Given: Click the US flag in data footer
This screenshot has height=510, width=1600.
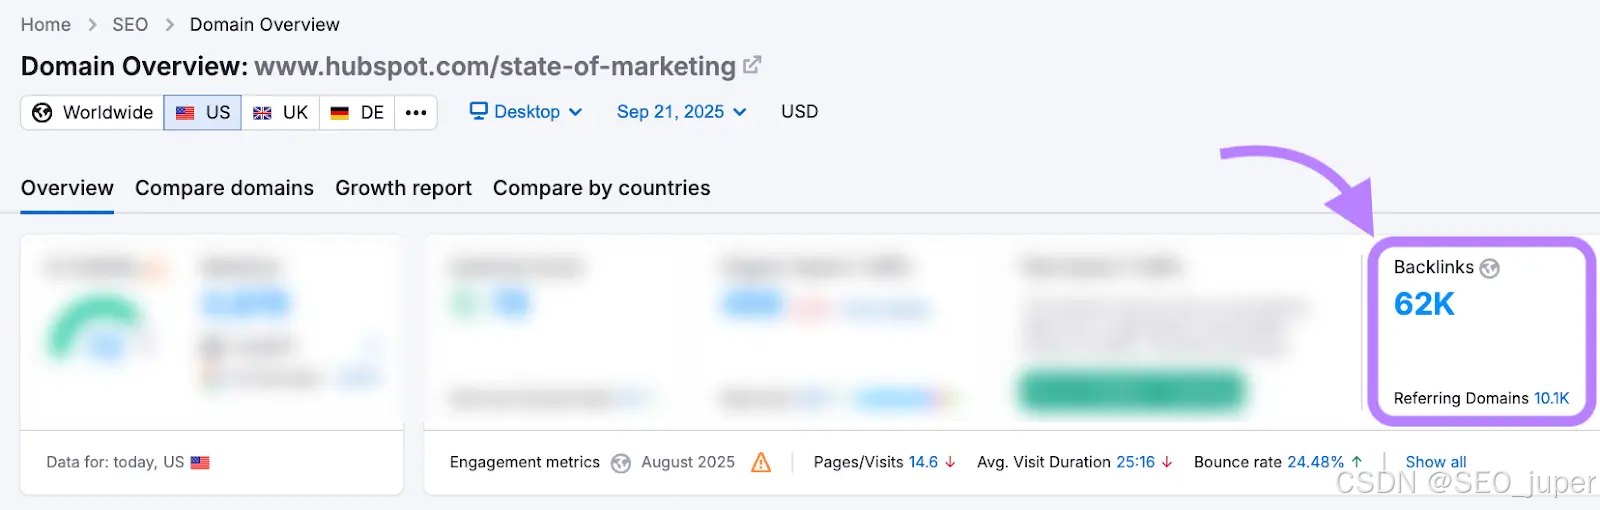Looking at the screenshot, I should (200, 463).
